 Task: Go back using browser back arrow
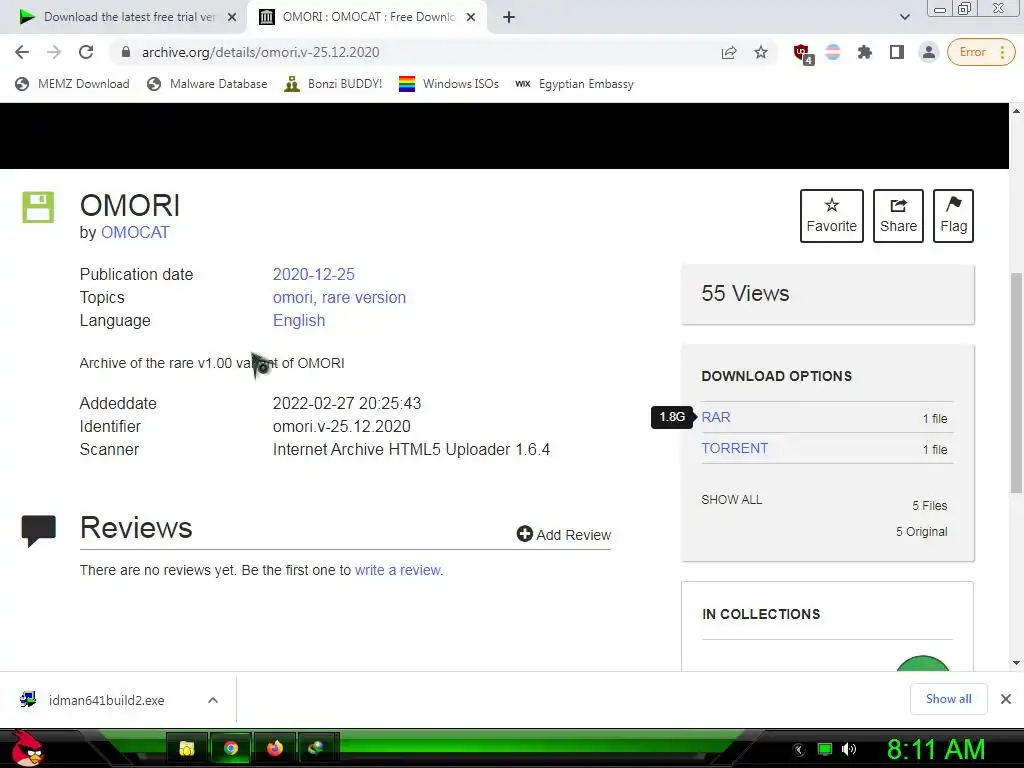[22, 52]
